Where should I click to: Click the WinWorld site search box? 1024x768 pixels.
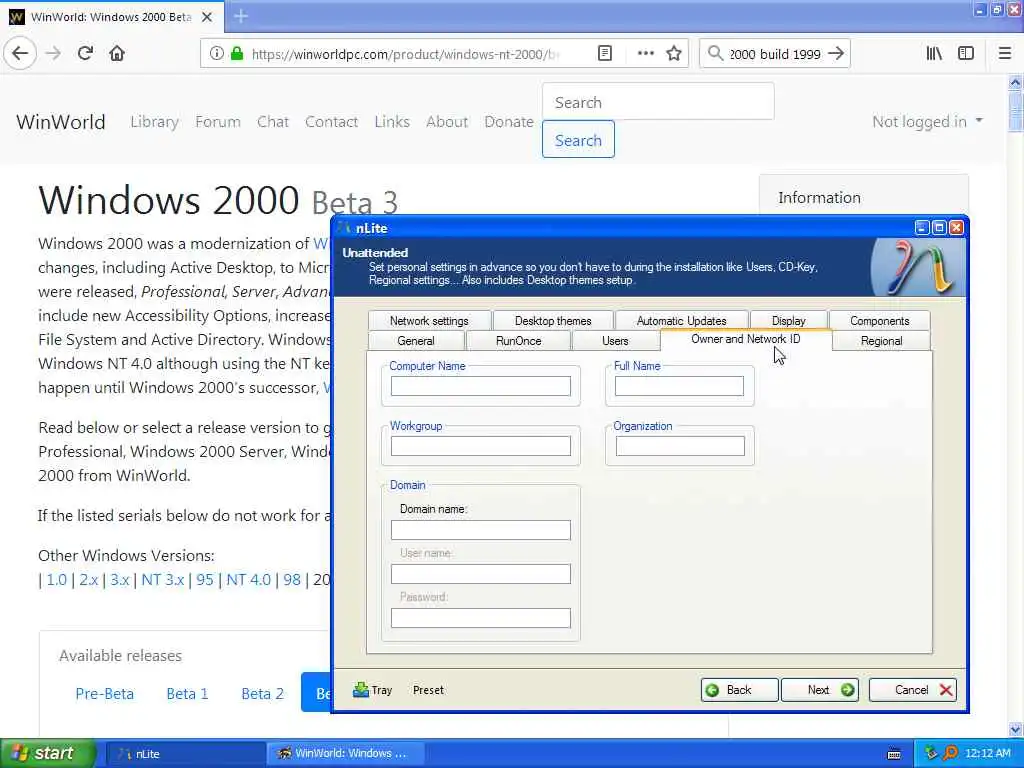click(658, 102)
